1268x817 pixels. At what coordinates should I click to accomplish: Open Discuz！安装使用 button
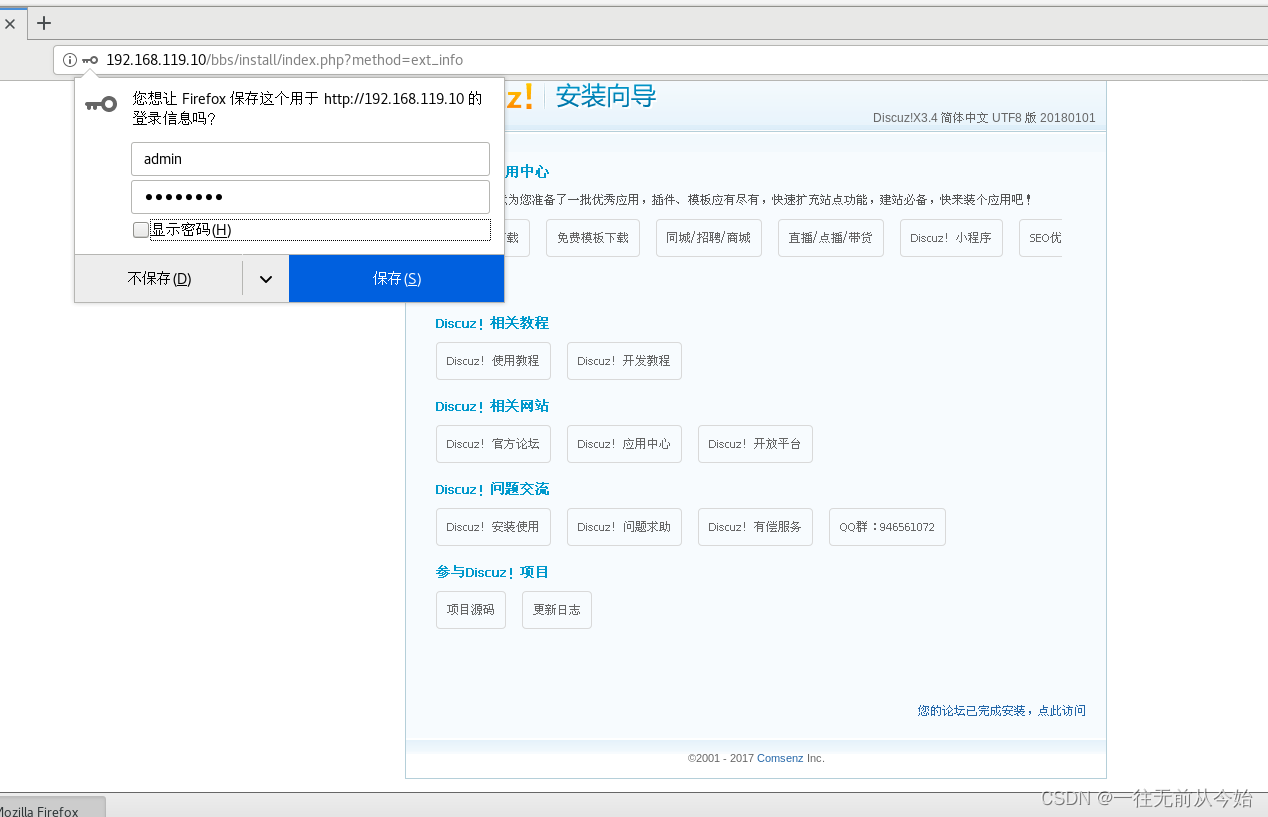pos(493,527)
